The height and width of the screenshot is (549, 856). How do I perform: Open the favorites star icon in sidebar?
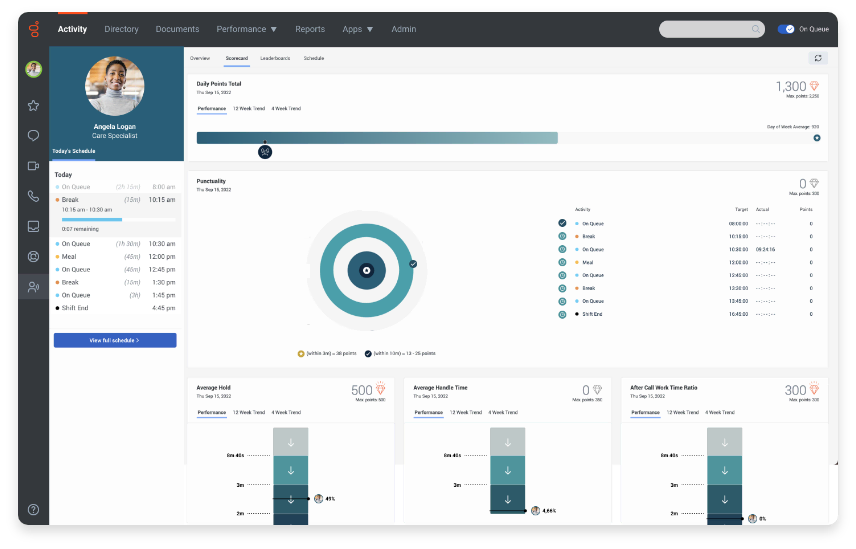click(x=33, y=105)
